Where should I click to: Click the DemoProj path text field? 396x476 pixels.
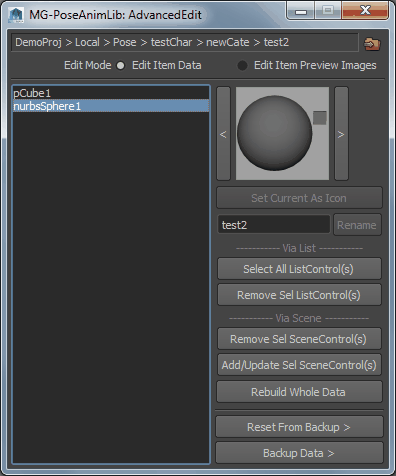pyautogui.click(x=185, y=42)
